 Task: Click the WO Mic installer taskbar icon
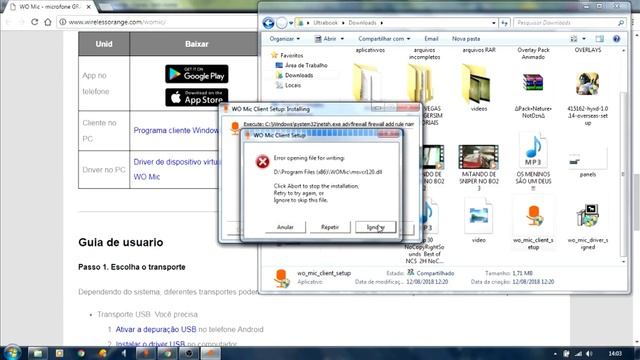pos(211,353)
